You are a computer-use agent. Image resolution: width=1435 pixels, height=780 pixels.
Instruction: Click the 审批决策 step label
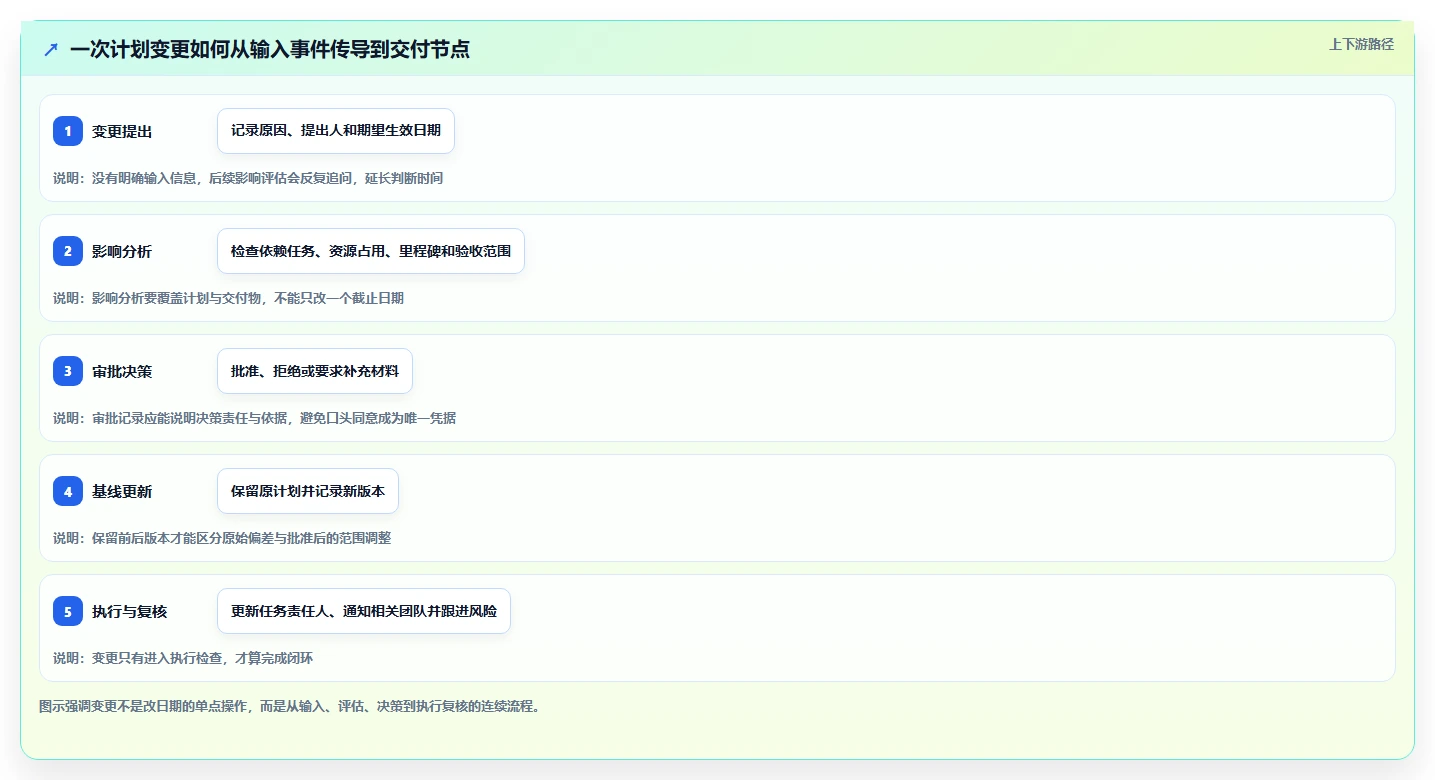122,371
